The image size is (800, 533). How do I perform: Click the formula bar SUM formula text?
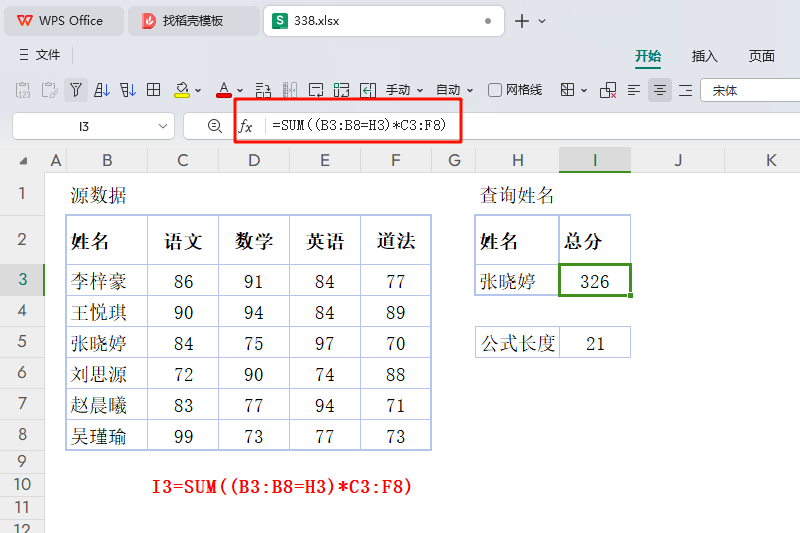tap(359, 125)
